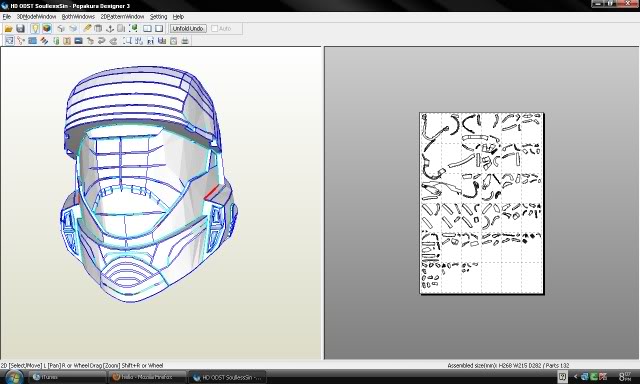Open the Setting menu
Image resolution: width=640 pixels, height=384 pixels.
click(158, 17)
